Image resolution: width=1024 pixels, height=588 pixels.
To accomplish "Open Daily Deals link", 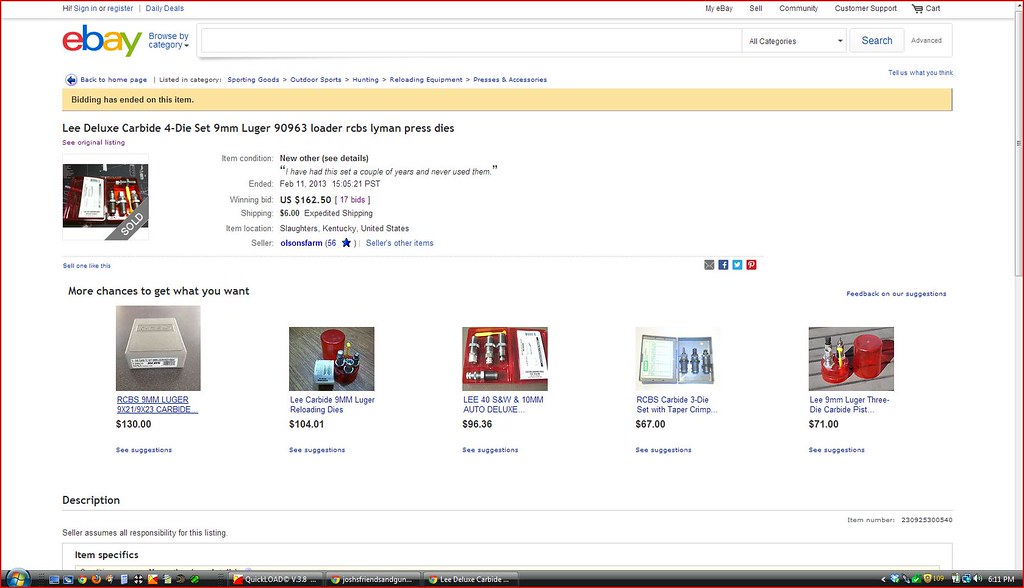I will click(165, 8).
